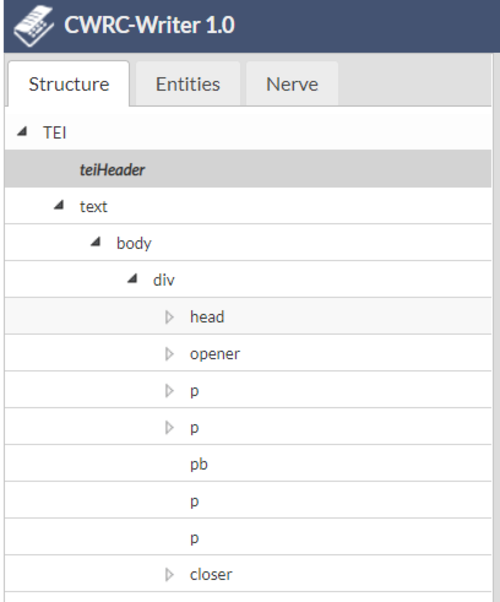Collapse the div node arrow
This screenshot has height=602, width=500.
click(x=132, y=279)
